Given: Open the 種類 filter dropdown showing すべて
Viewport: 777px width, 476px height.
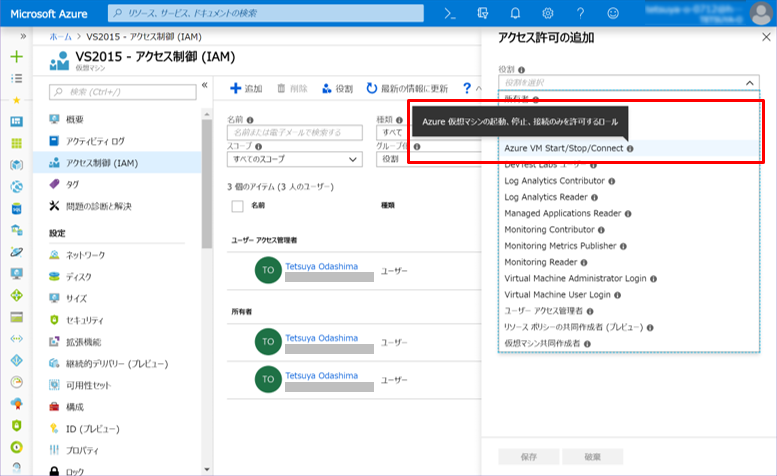Looking at the screenshot, I should [392, 133].
